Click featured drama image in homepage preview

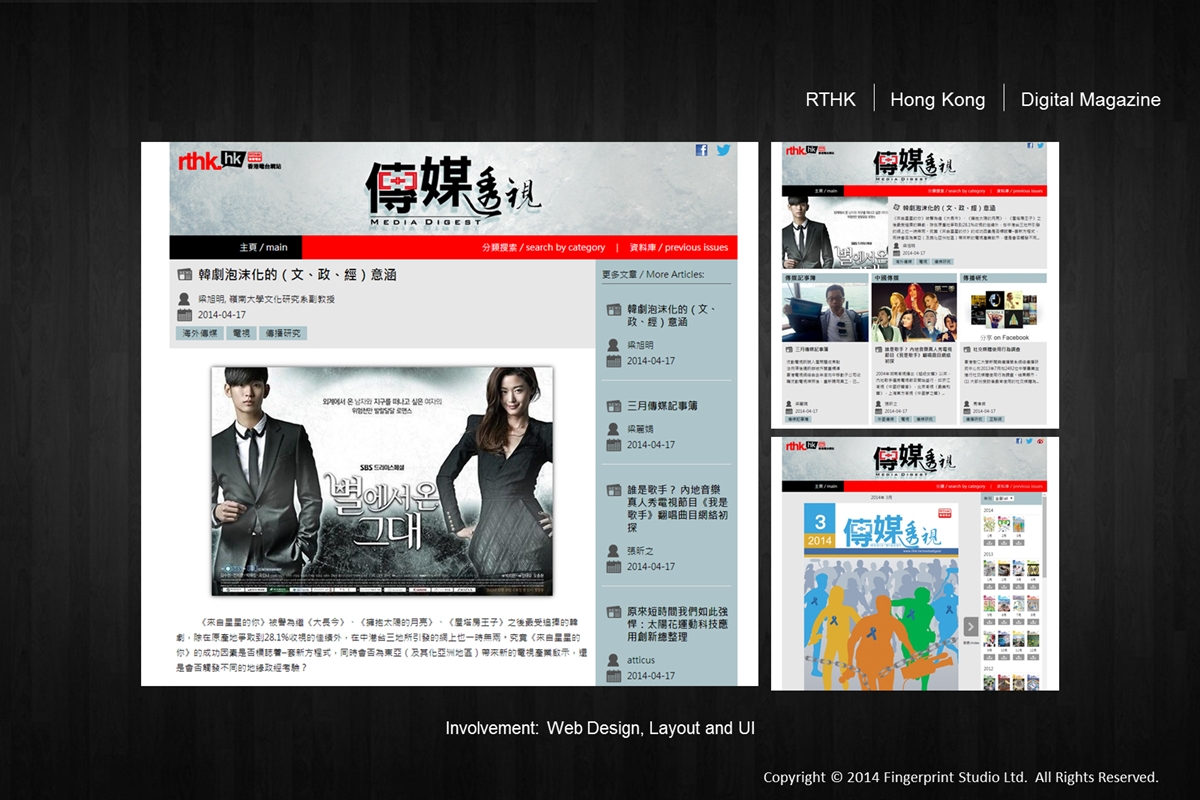tap(835, 232)
